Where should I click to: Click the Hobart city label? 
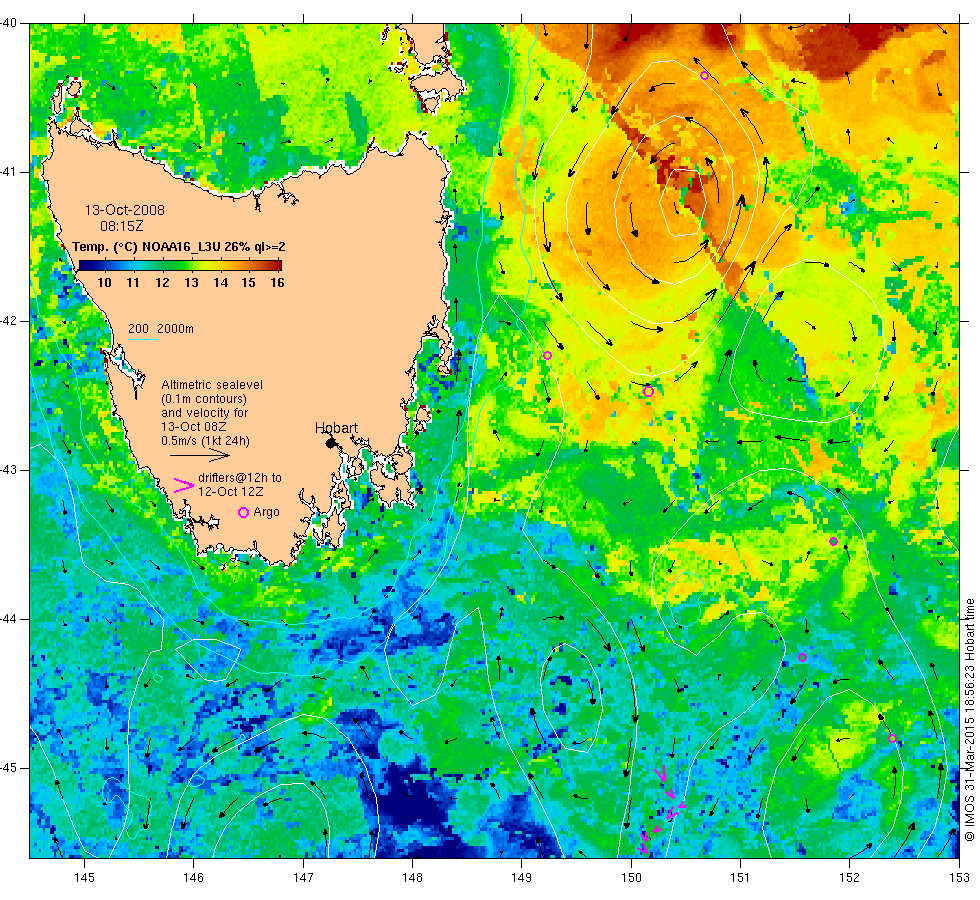pyautogui.click(x=336, y=428)
